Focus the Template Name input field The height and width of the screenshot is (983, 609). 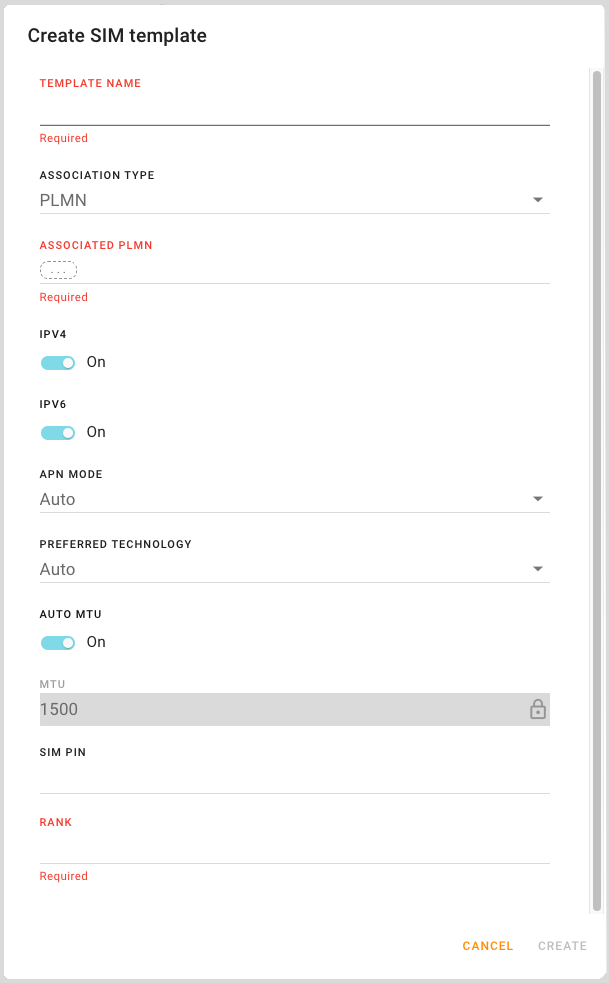coord(295,112)
